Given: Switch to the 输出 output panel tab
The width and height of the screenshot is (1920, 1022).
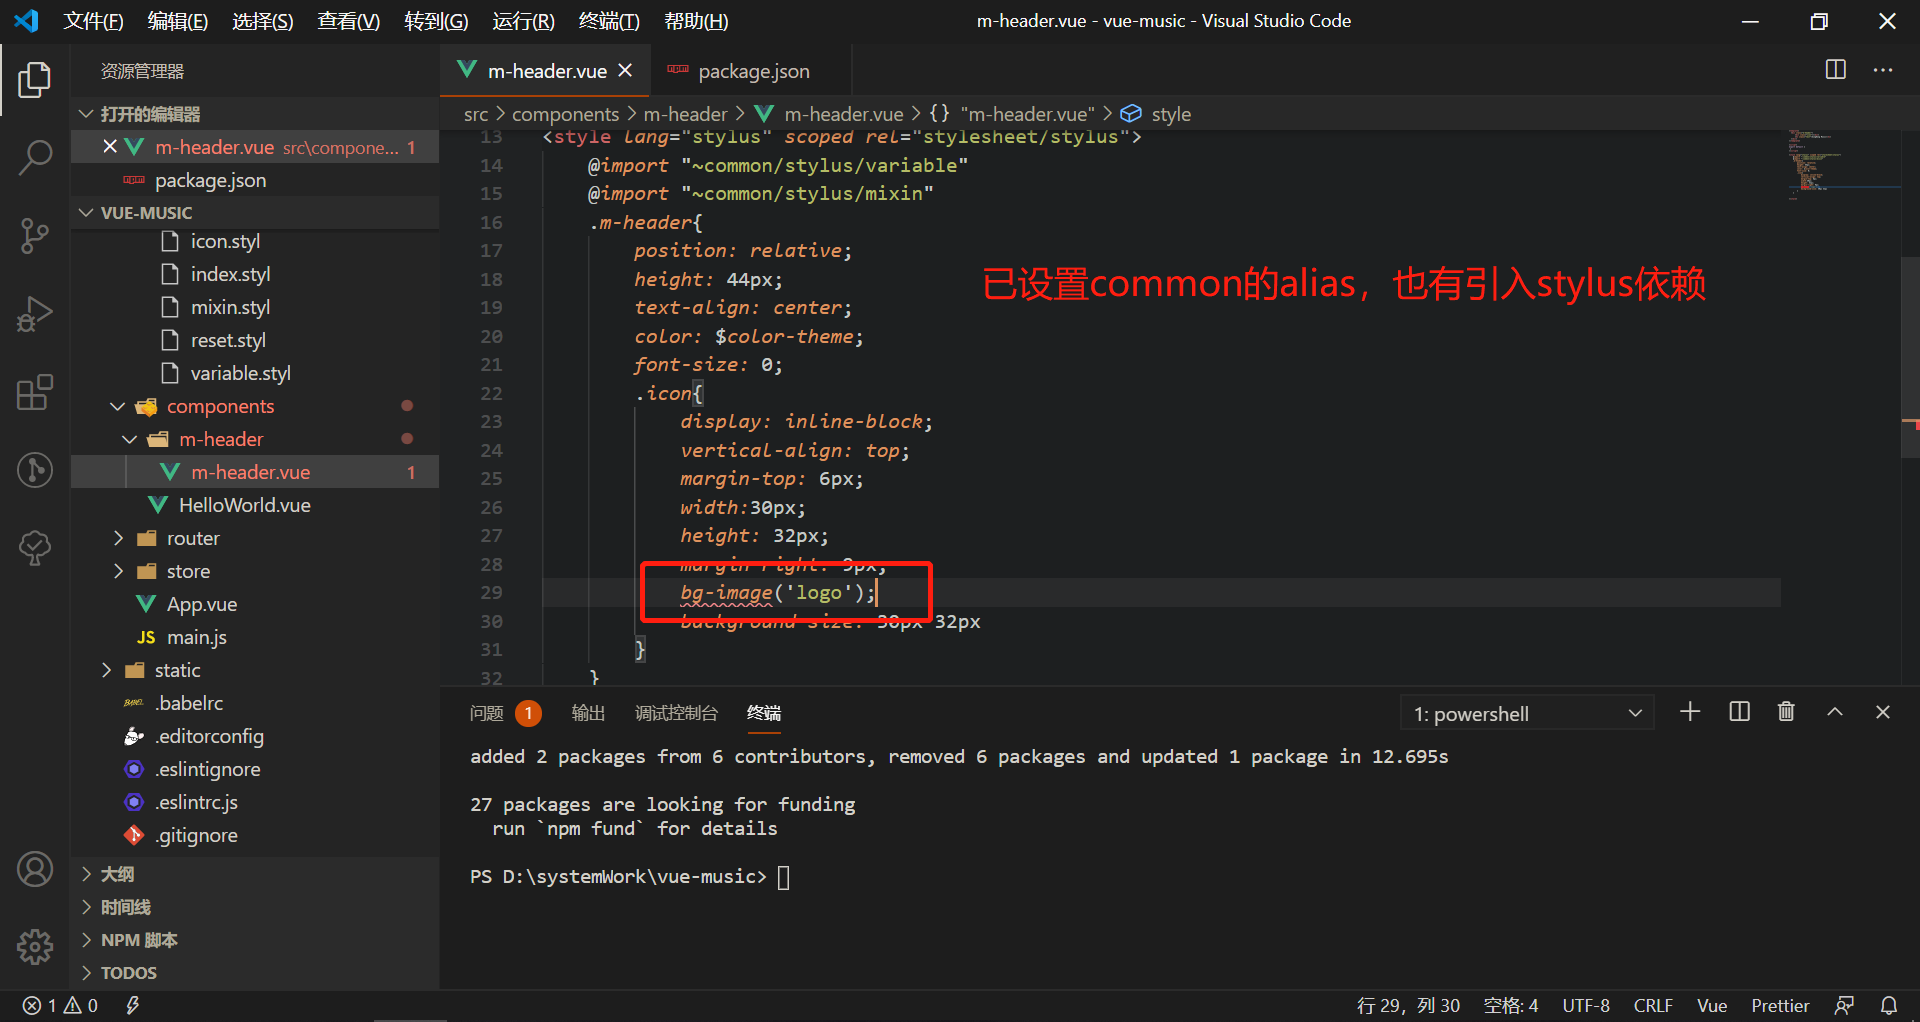Looking at the screenshot, I should [588, 713].
